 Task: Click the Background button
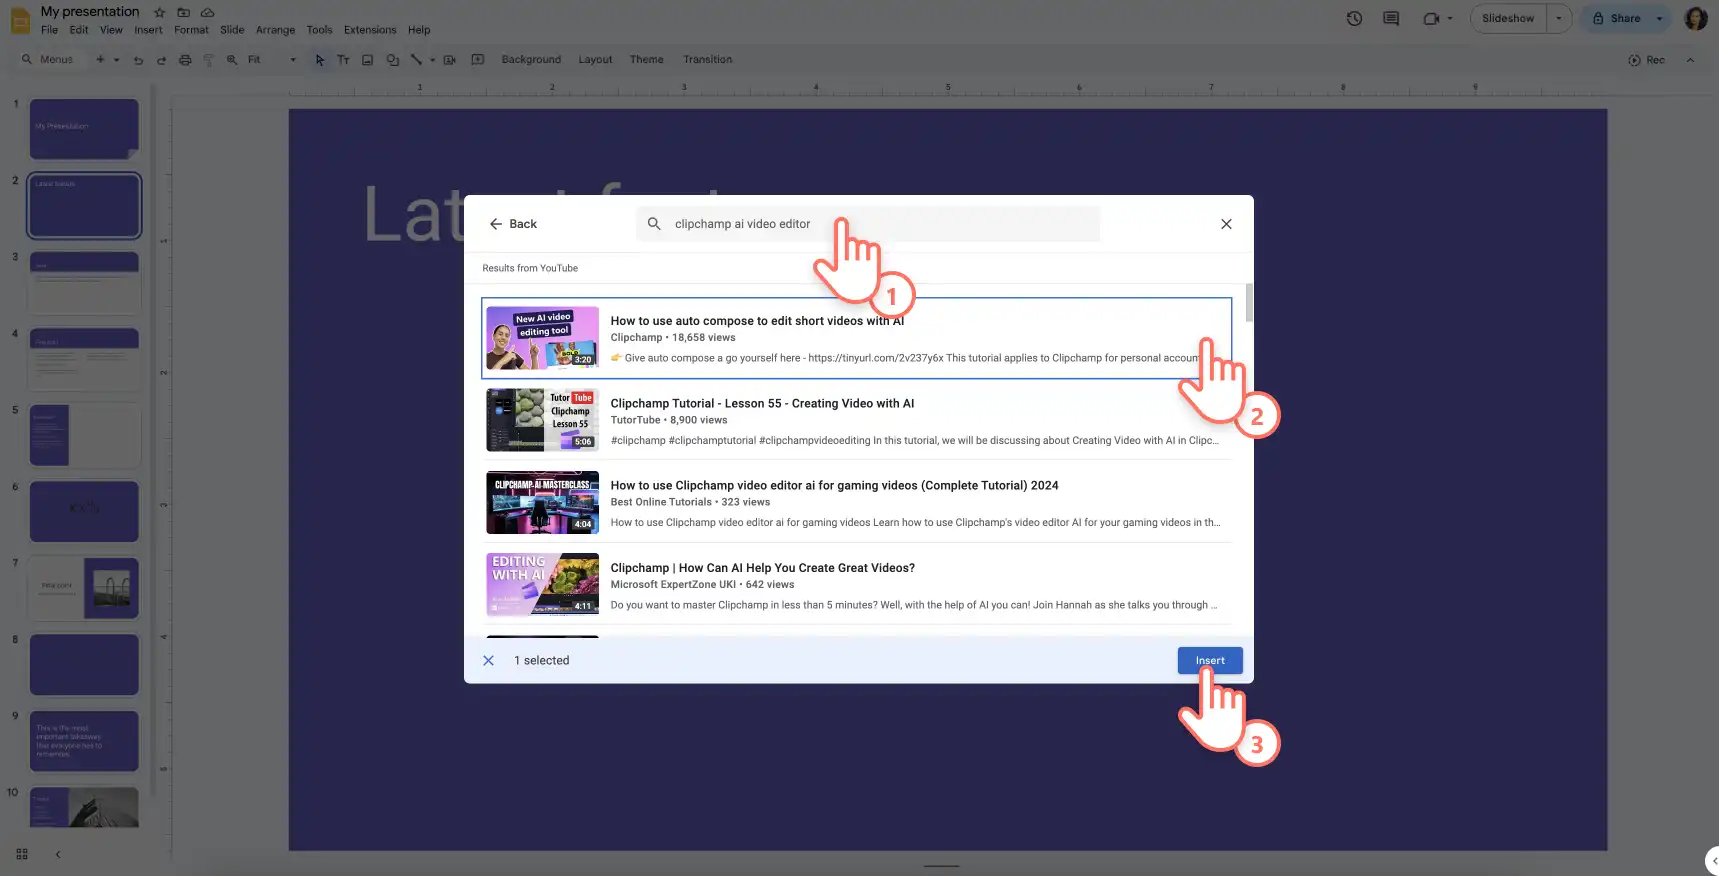(x=531, y=60)
